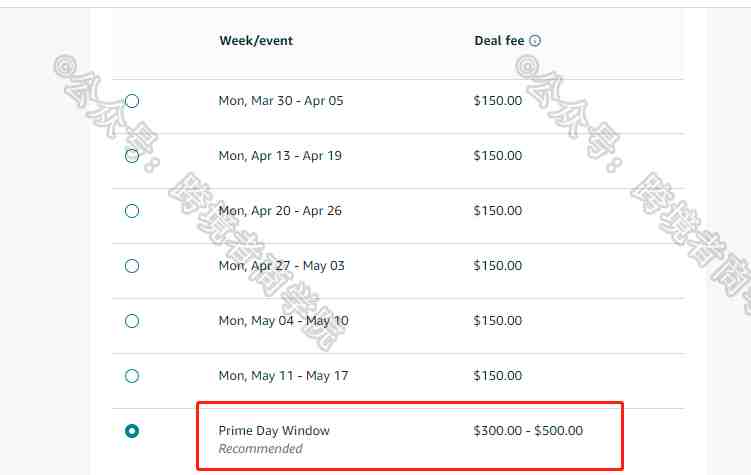Select the May 11 - May 17 radio option
Image resolution: width=751 pixels, height=475 pixels.
[x=132, y=376]
